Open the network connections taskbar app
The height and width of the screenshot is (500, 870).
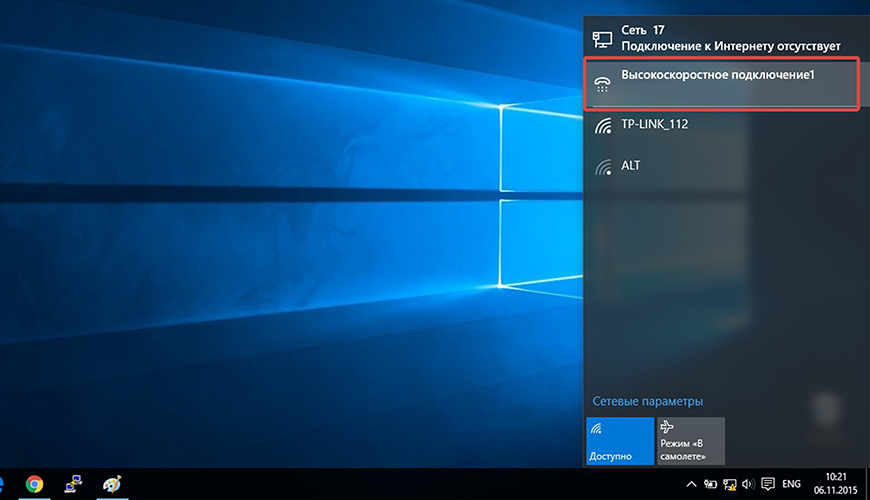point(73,484)
